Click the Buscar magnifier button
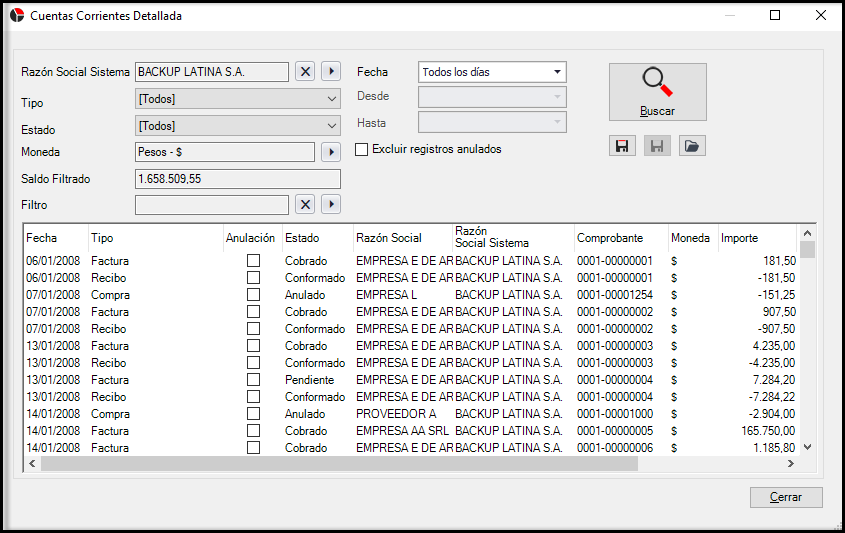 tap(657, 92)
